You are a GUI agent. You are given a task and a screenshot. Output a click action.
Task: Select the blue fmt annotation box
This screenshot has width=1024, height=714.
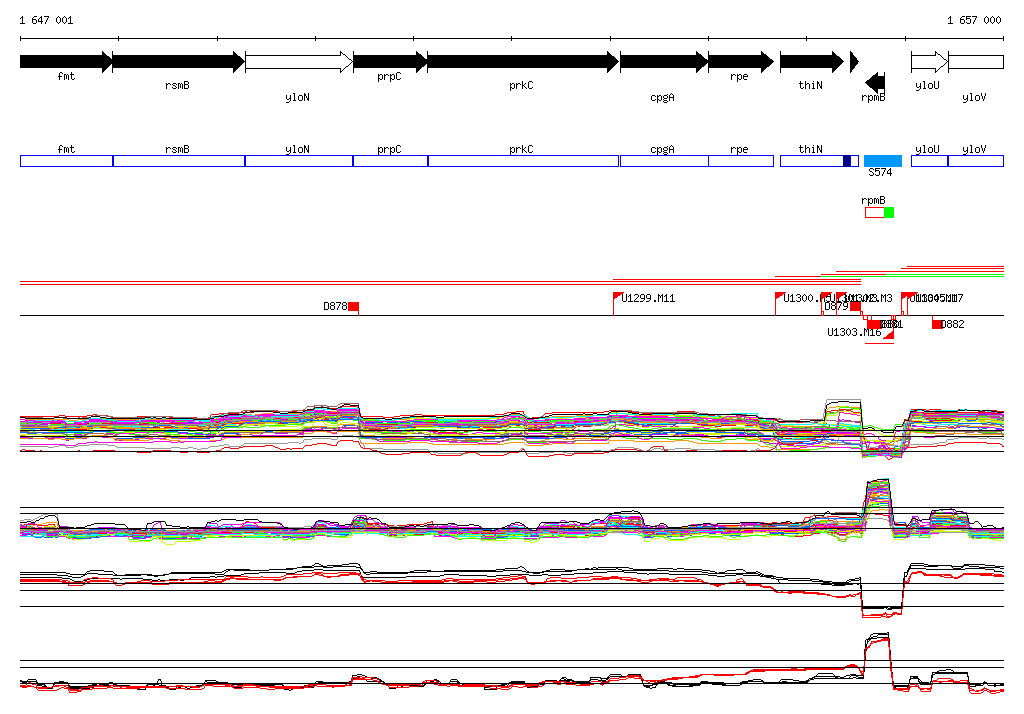point(67,161)
